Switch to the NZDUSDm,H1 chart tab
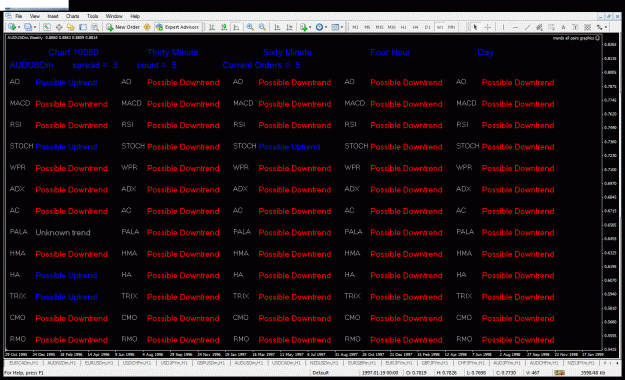 coord(324,363)
